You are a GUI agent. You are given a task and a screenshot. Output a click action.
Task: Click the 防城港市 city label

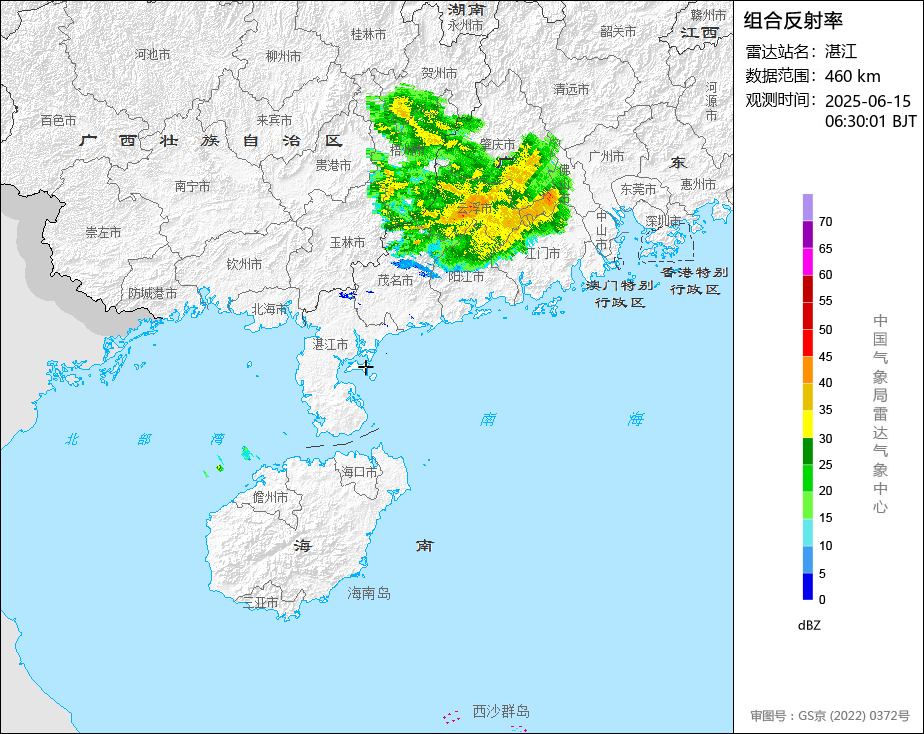pos(153,293)
